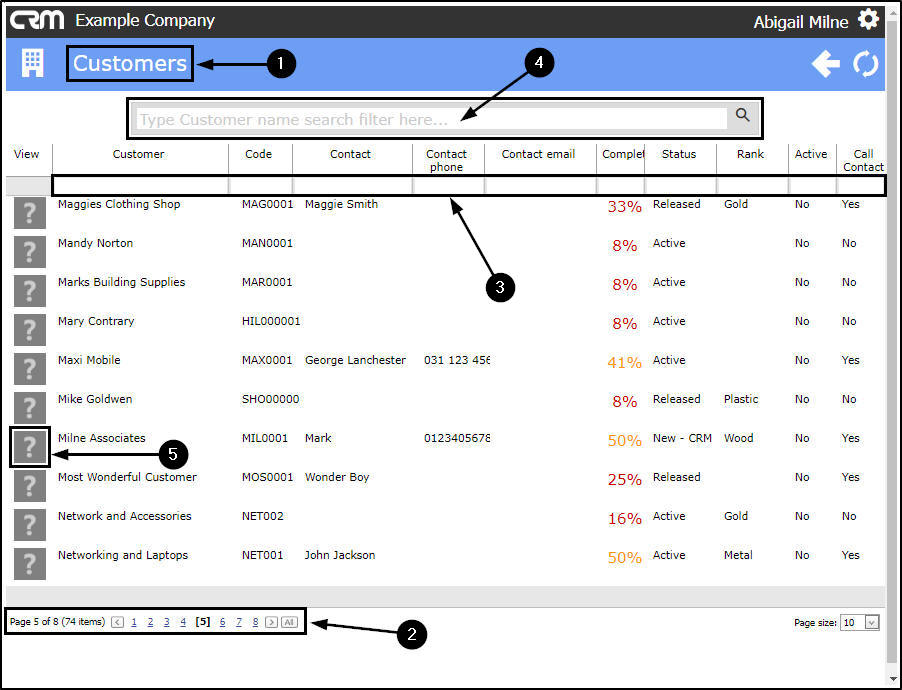Image resolution: width=902 pixels, height=690 pixels.
Task: Go to page 2
Action: pyautogui.click(x=150, y=622)
